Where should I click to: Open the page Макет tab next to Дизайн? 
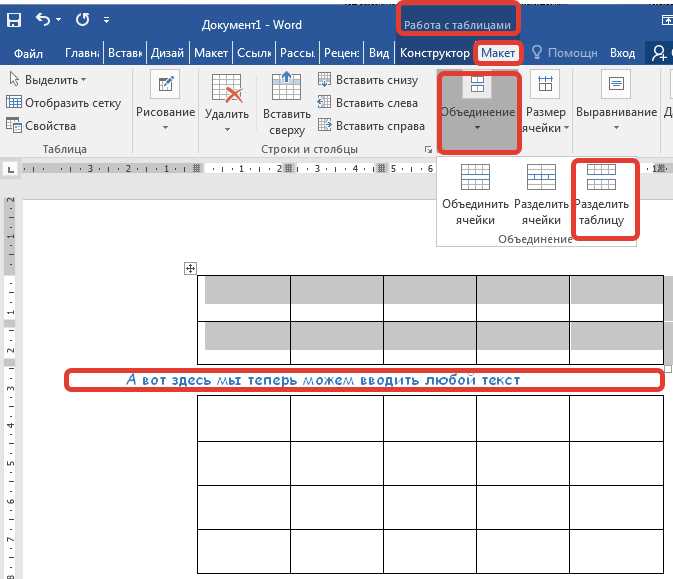pyautogui.click(x=211, y=53)
